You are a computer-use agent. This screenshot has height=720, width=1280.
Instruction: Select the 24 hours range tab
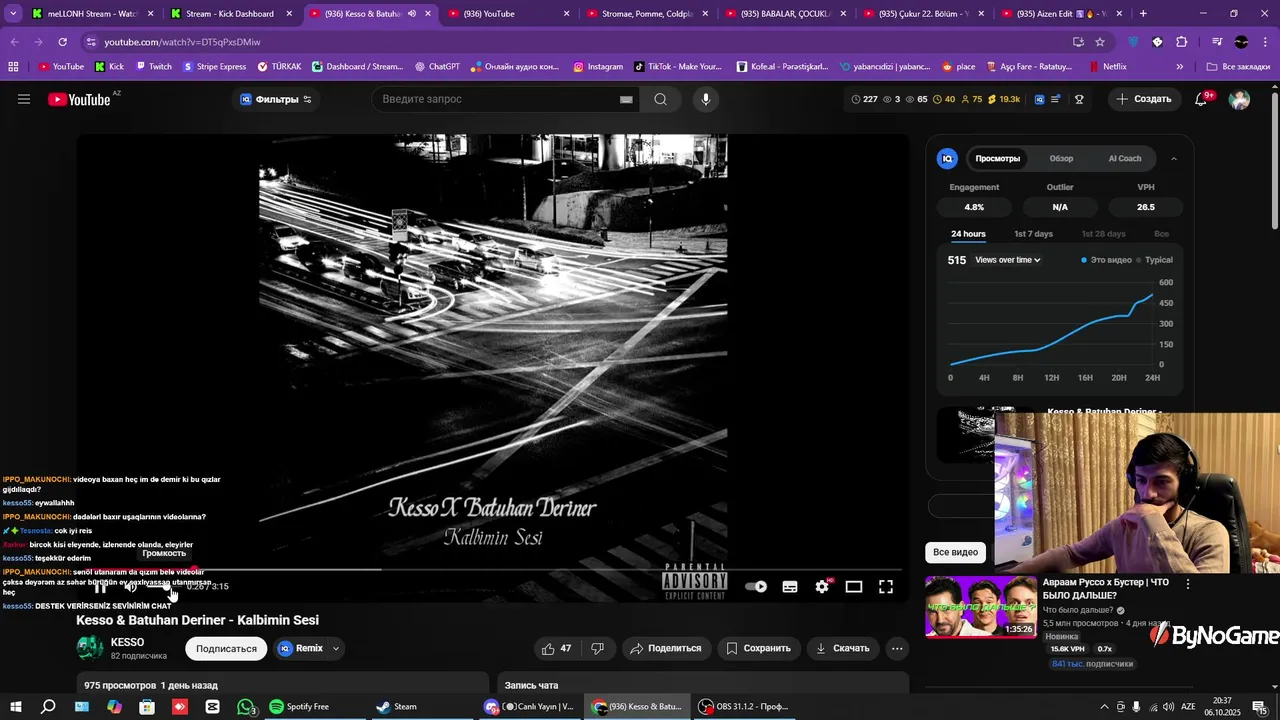click(x=968, y=234)
